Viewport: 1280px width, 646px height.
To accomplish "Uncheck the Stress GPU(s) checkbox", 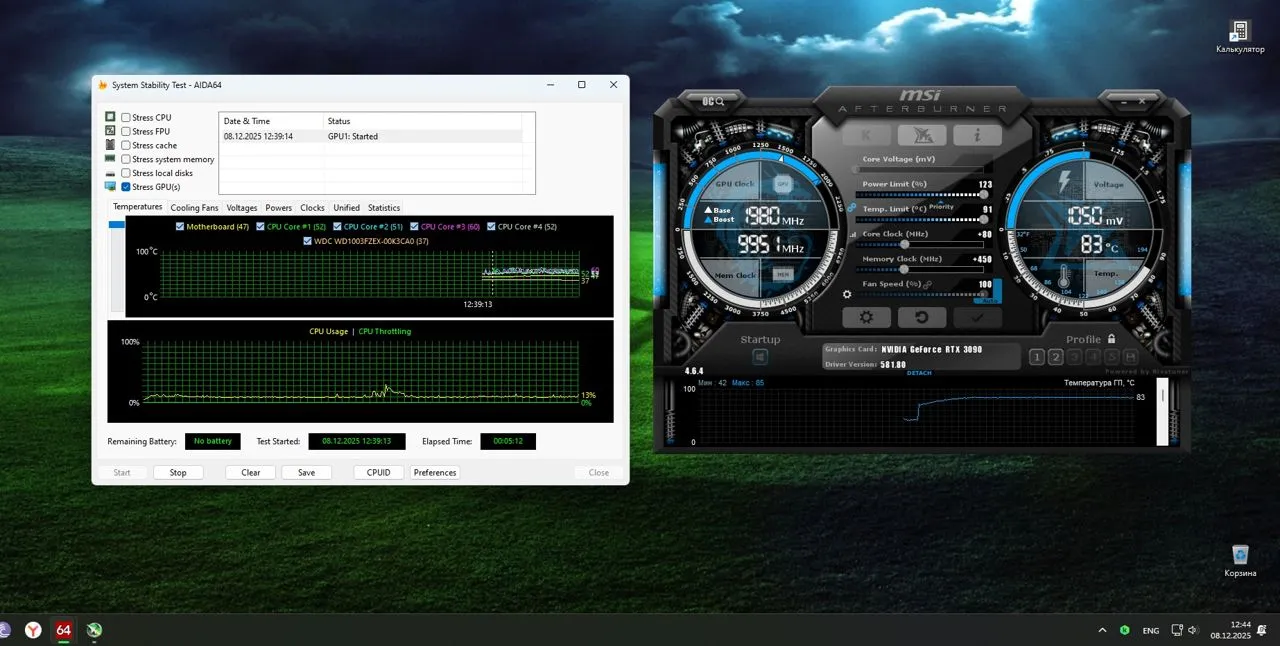I will pos(126,187).
